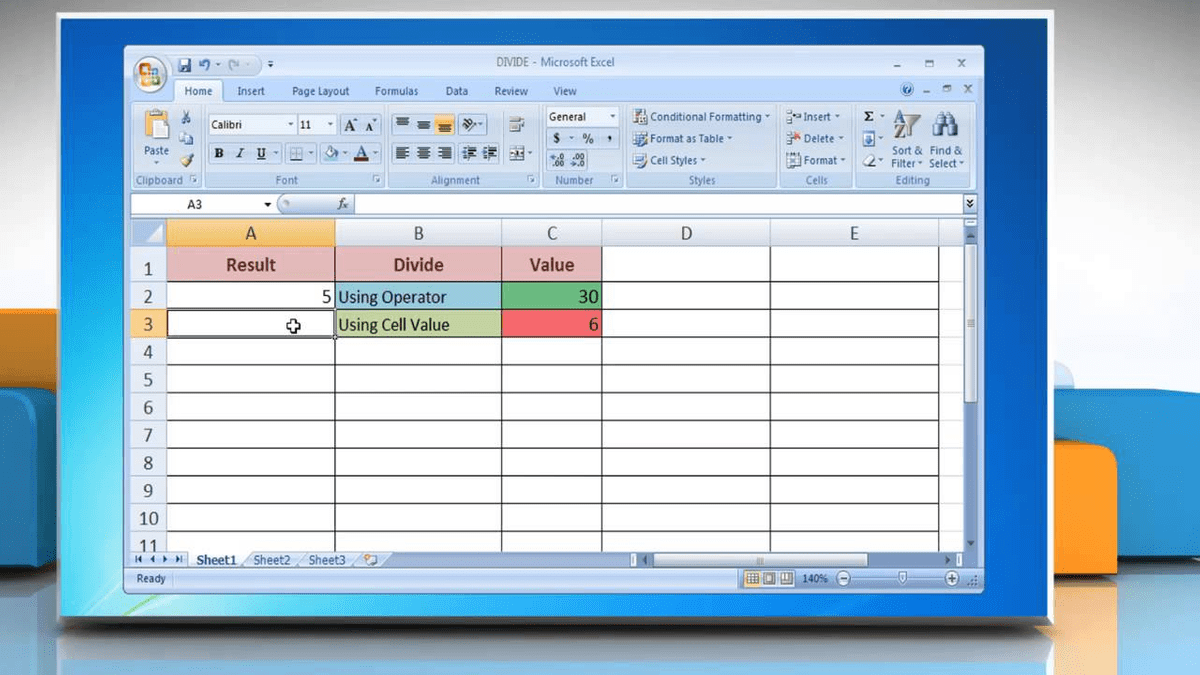Click the Percent Style icon
The image size is (1200, 675).
point(588,139)
